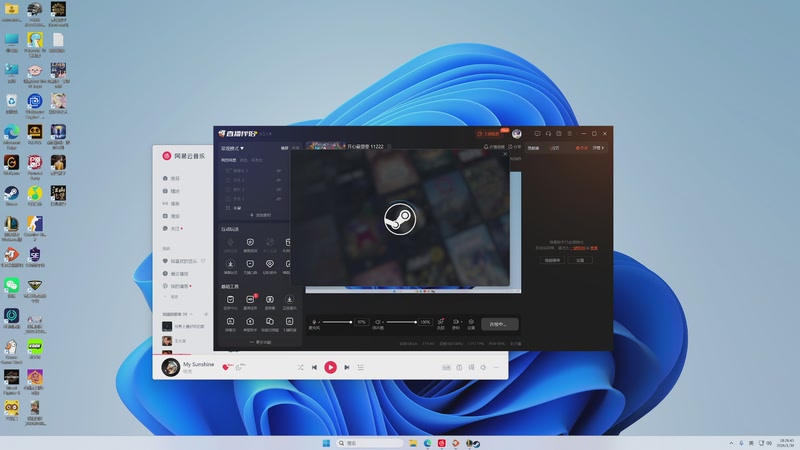Click the three-dots more icon in player bar

496,367
